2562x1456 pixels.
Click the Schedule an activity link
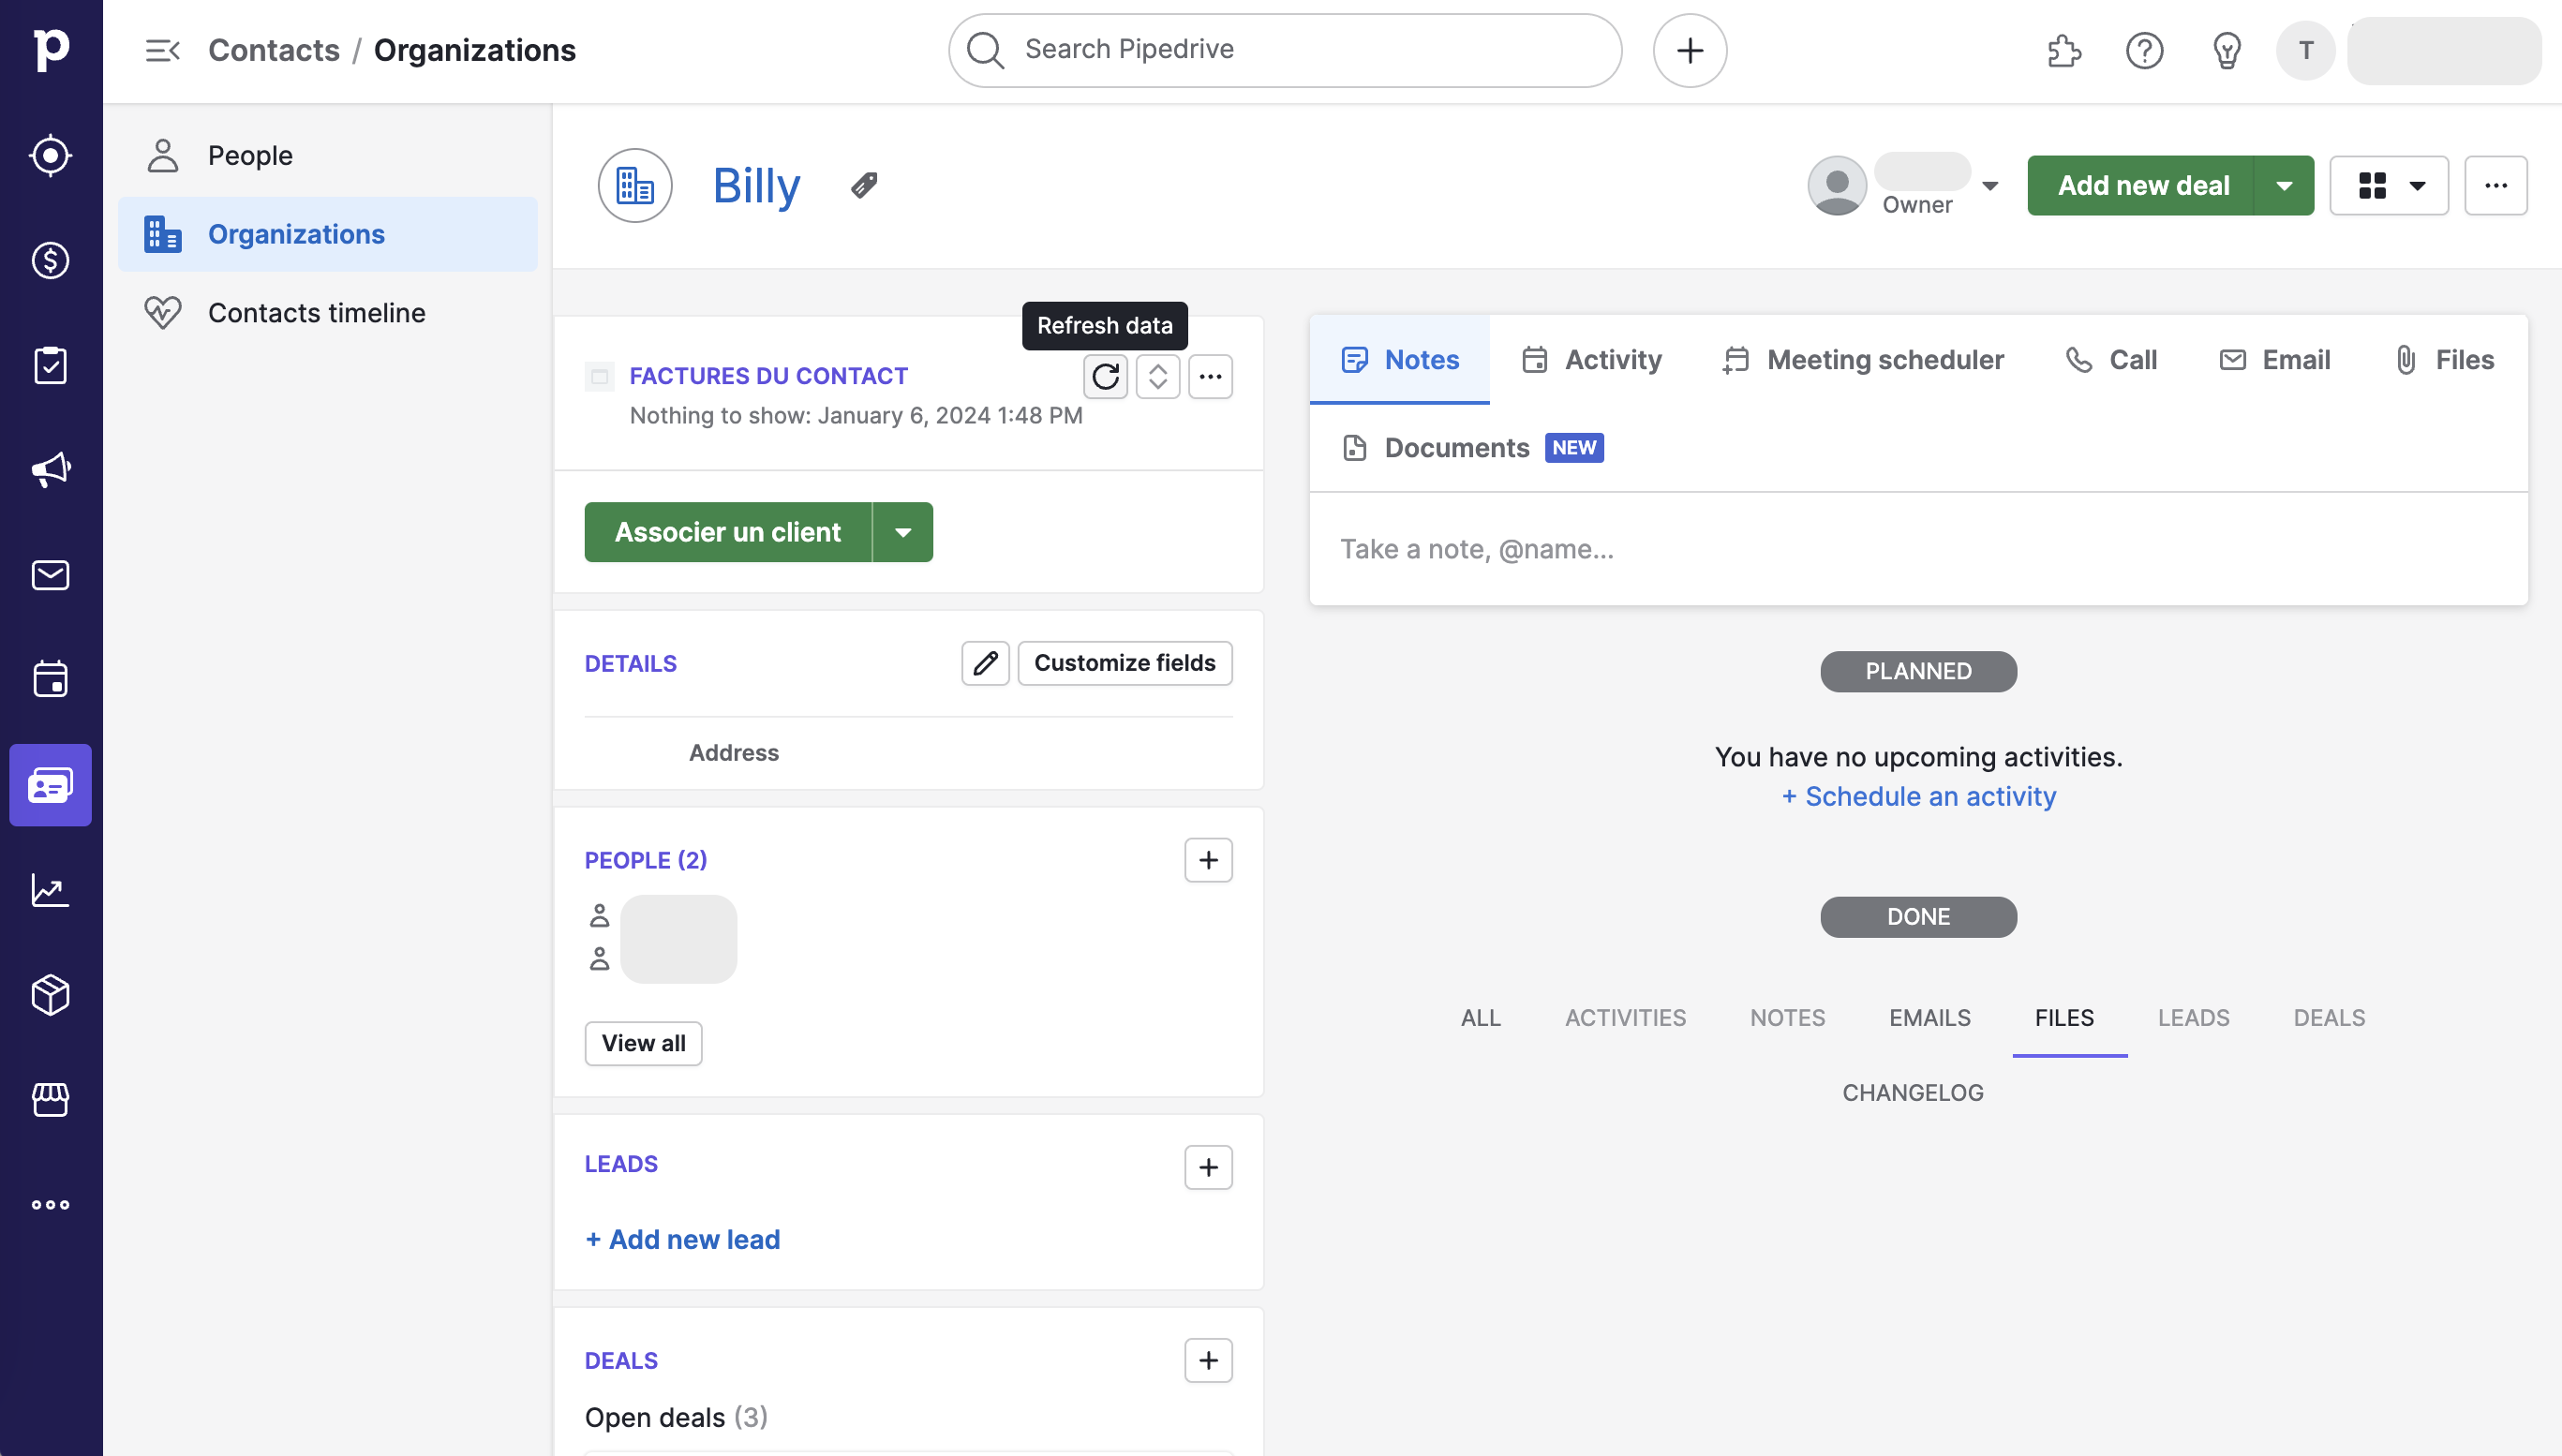tap(1918, 796)
